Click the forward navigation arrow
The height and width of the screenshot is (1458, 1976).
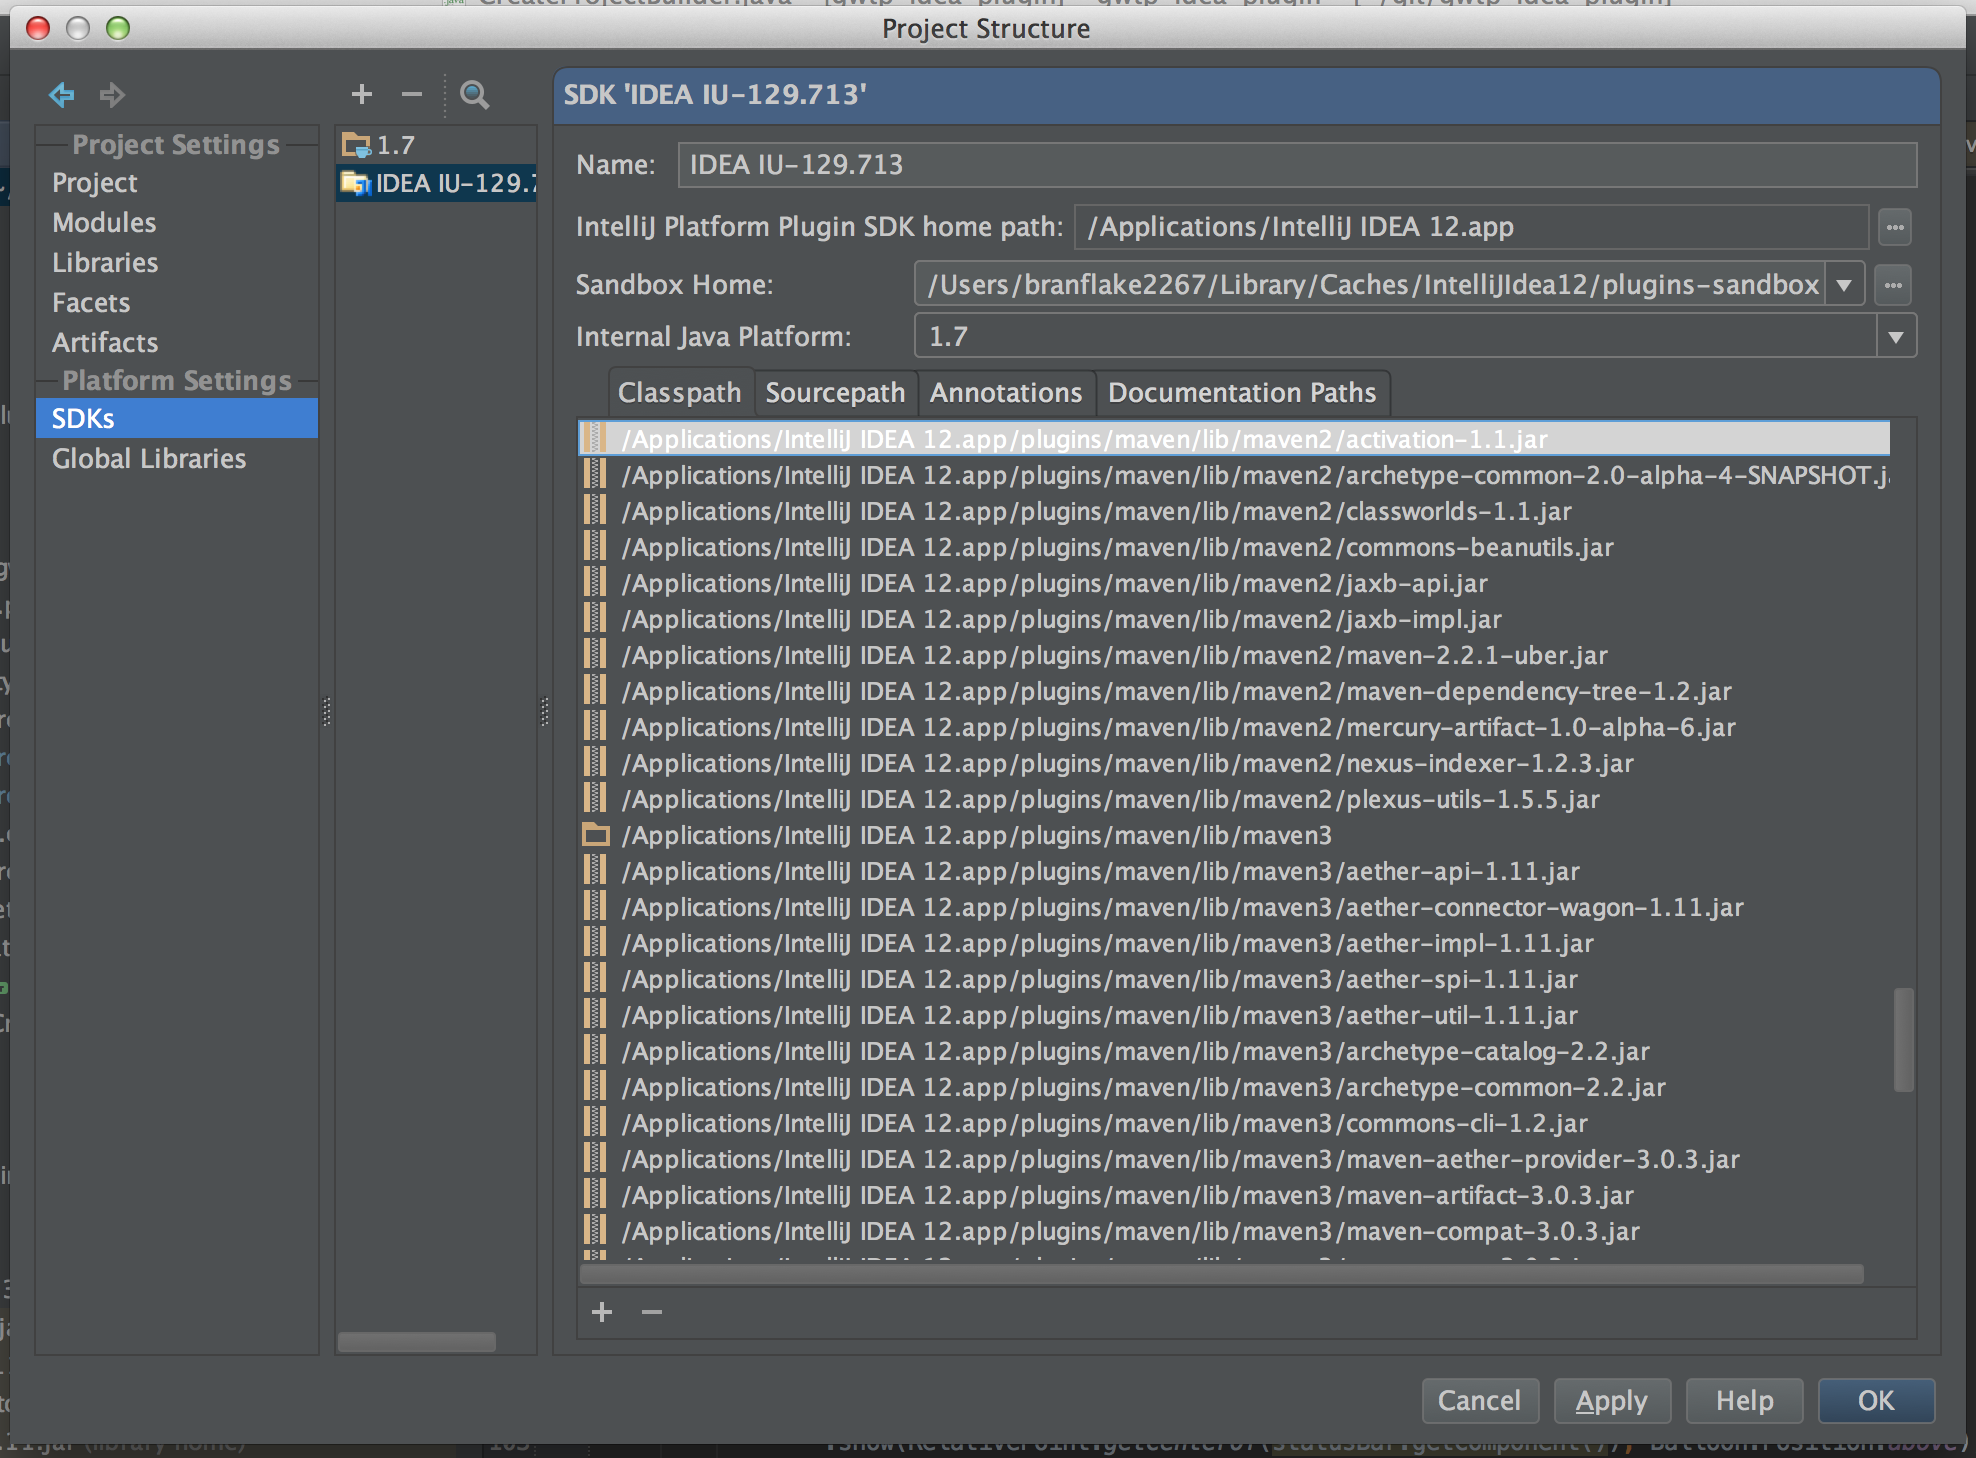[112, 95]
